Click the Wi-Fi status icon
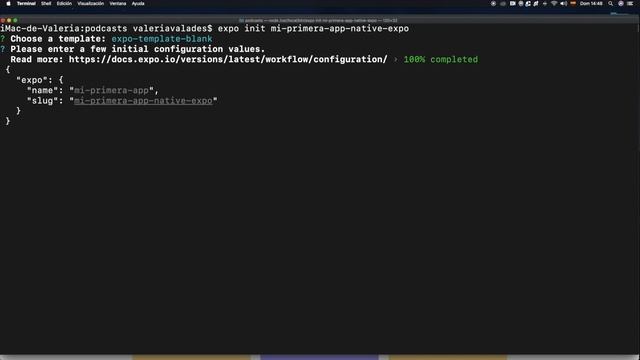This screenshot has height=360, width=640. click(554, 4)
